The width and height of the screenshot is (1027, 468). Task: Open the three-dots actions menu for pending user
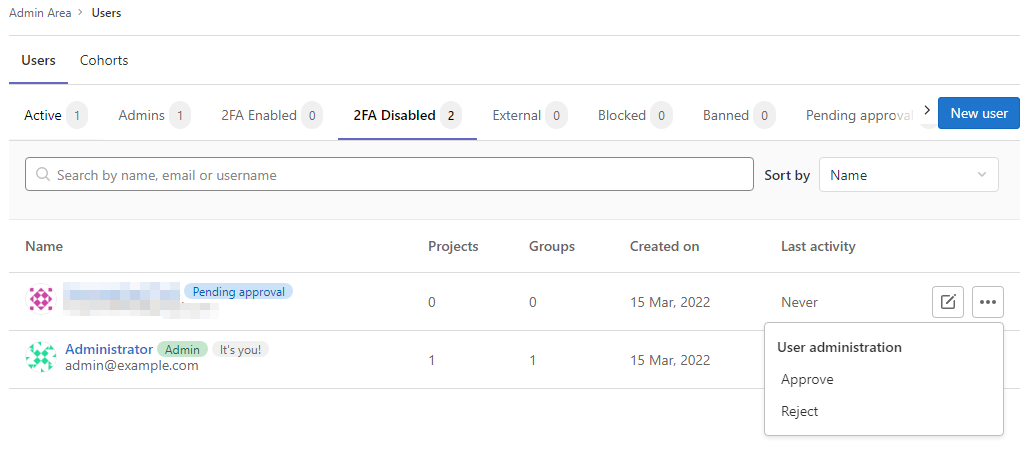tap(988, 302)
